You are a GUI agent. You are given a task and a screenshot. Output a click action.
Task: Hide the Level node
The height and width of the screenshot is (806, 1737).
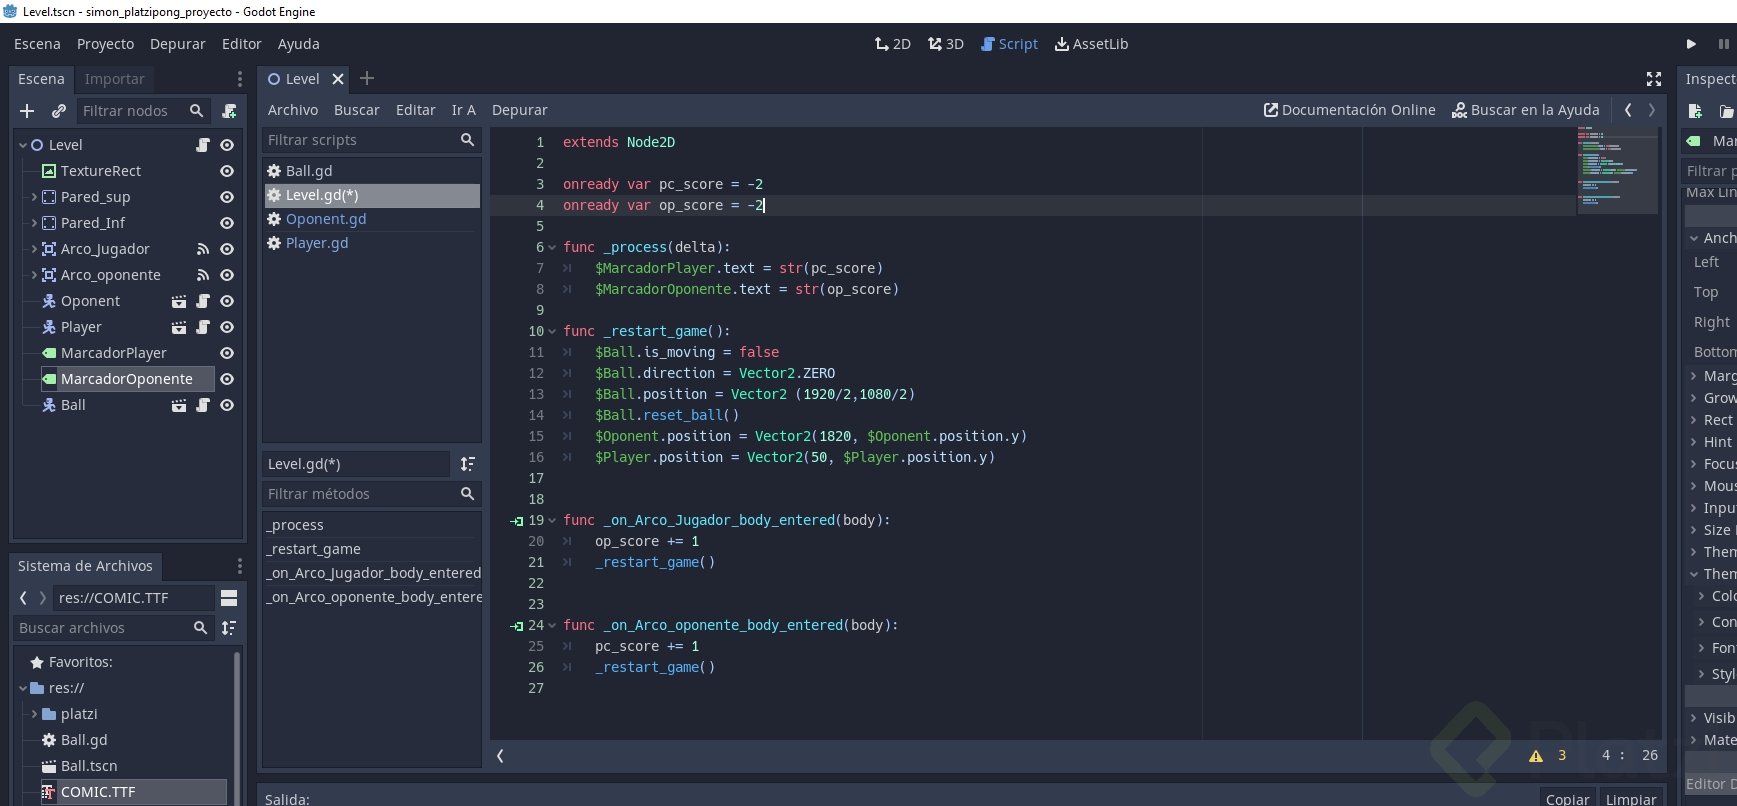[227, 145]
